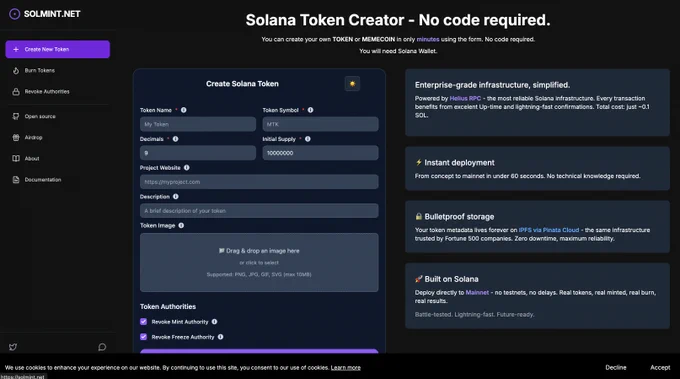Screen dimensions: 680x379
Task: Click info icon next to Token Name
Action: coord(184,110)
